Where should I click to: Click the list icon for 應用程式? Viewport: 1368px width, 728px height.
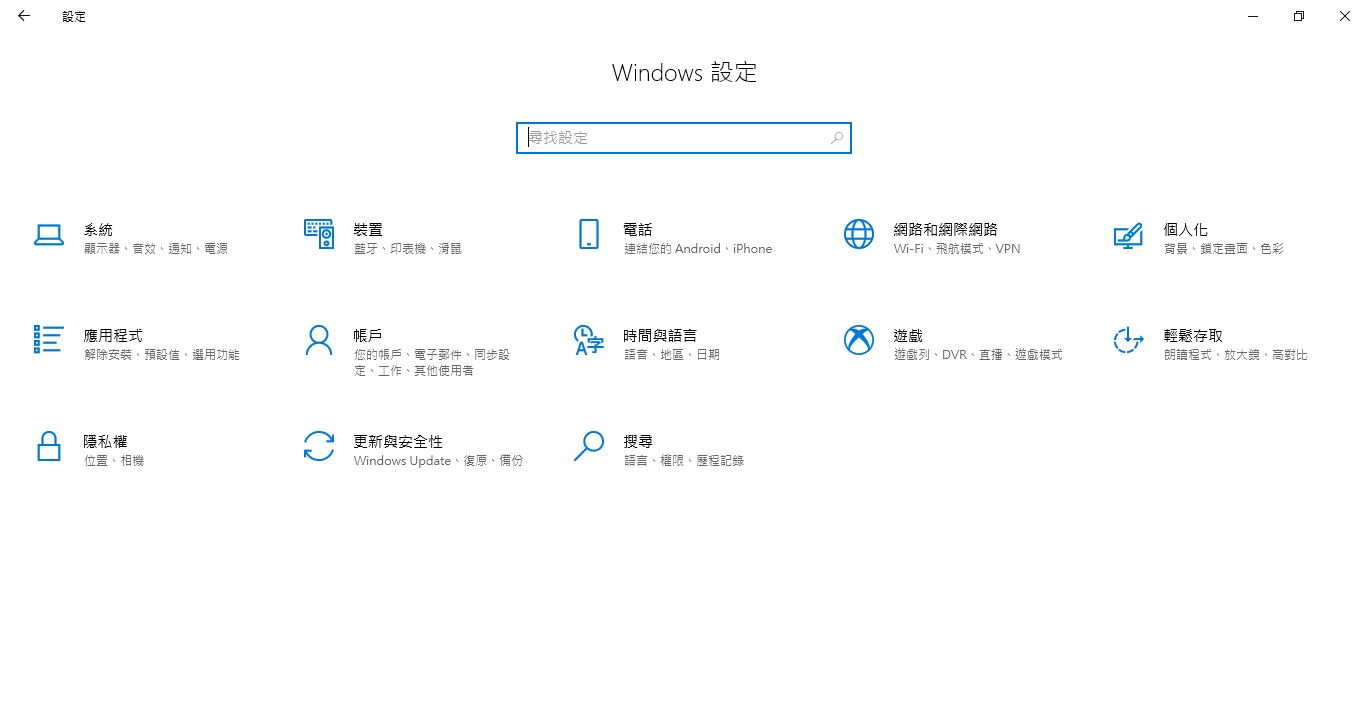(49, 339)
